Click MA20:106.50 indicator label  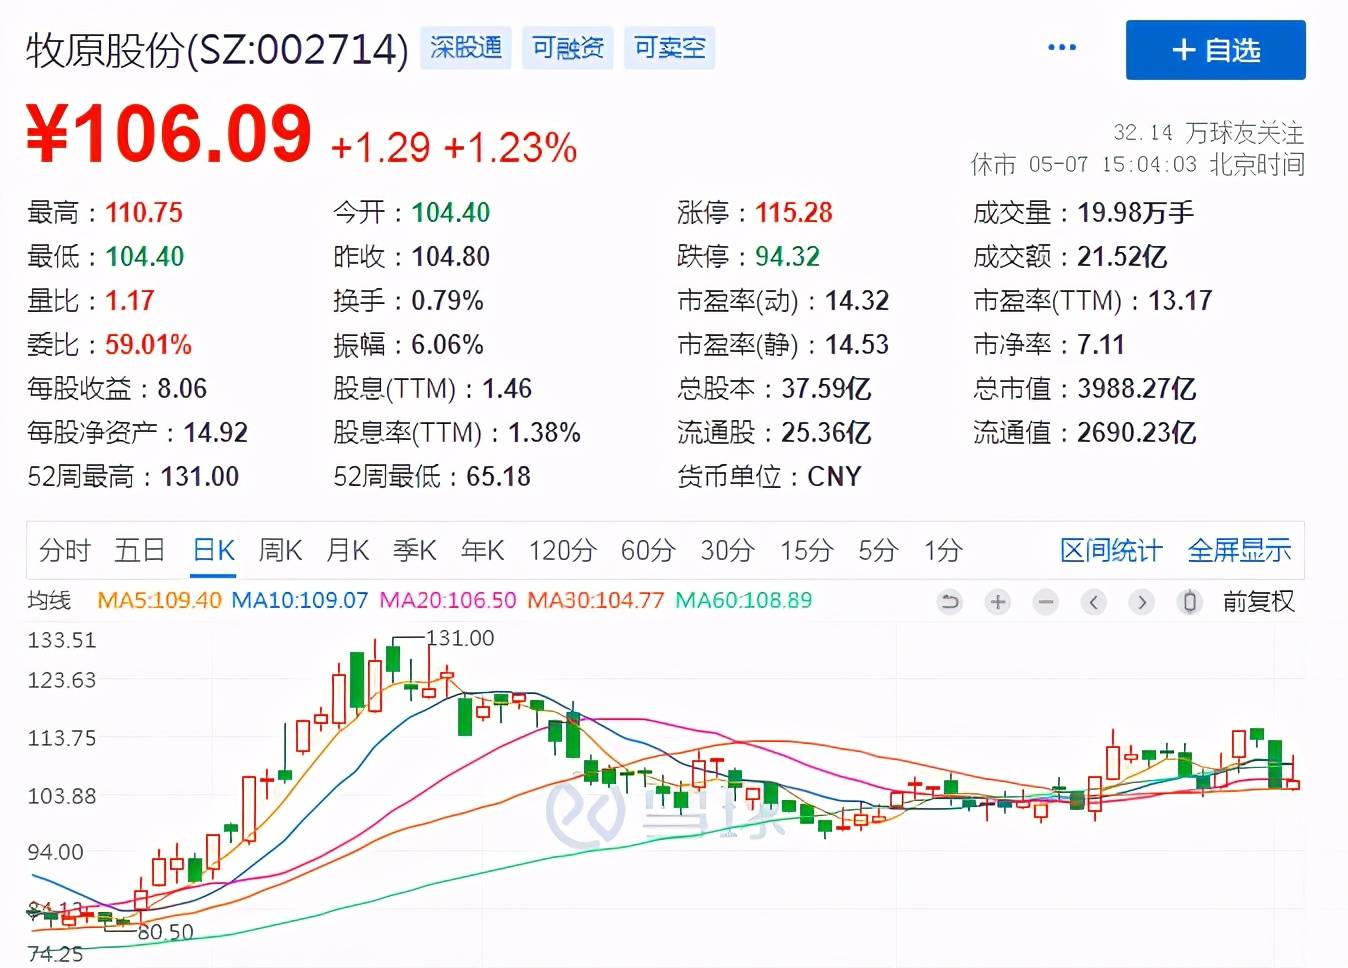point(448,600)
